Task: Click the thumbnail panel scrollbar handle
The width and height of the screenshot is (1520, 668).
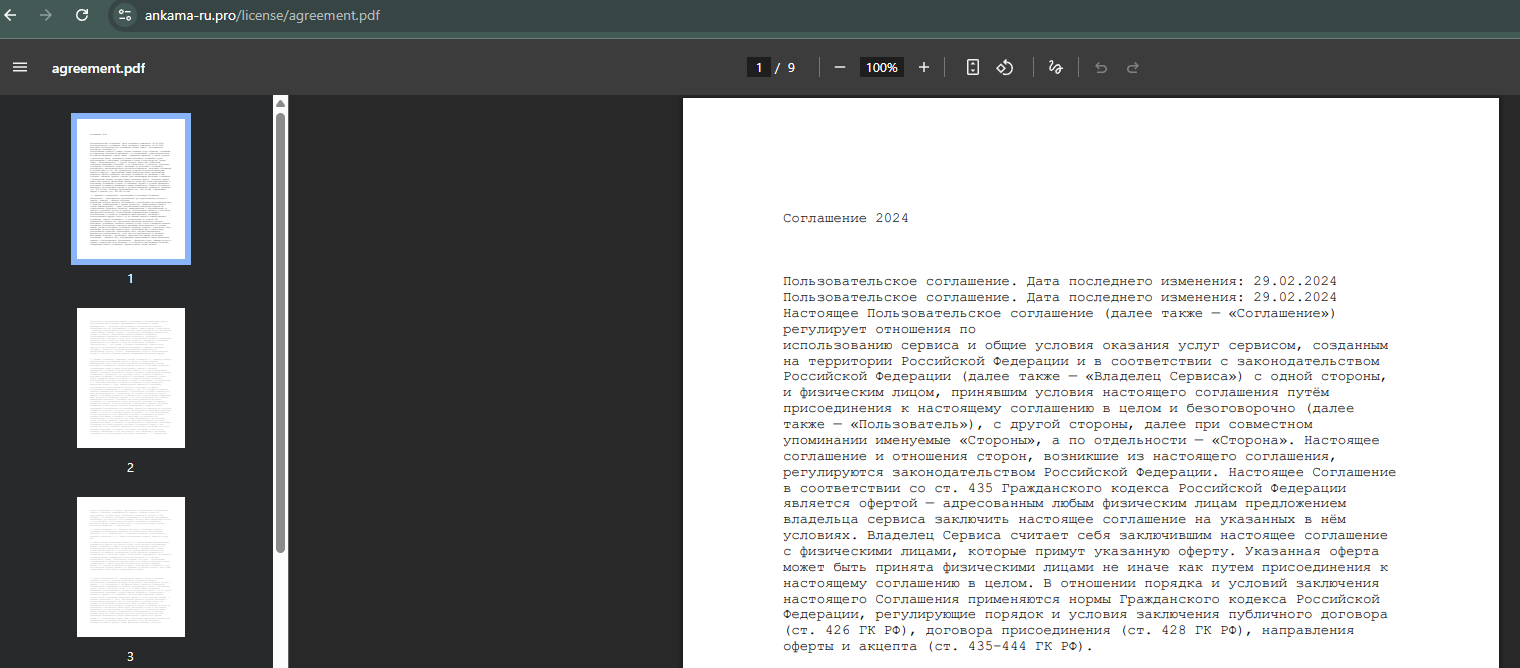Action: 281,330
